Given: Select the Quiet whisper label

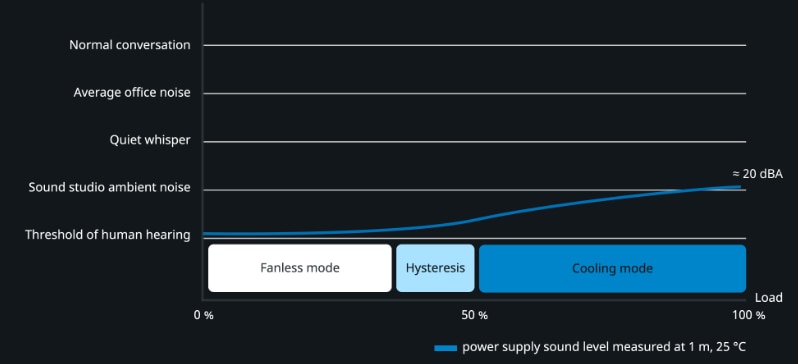Looking at the screenshot, I should (150, 140).
